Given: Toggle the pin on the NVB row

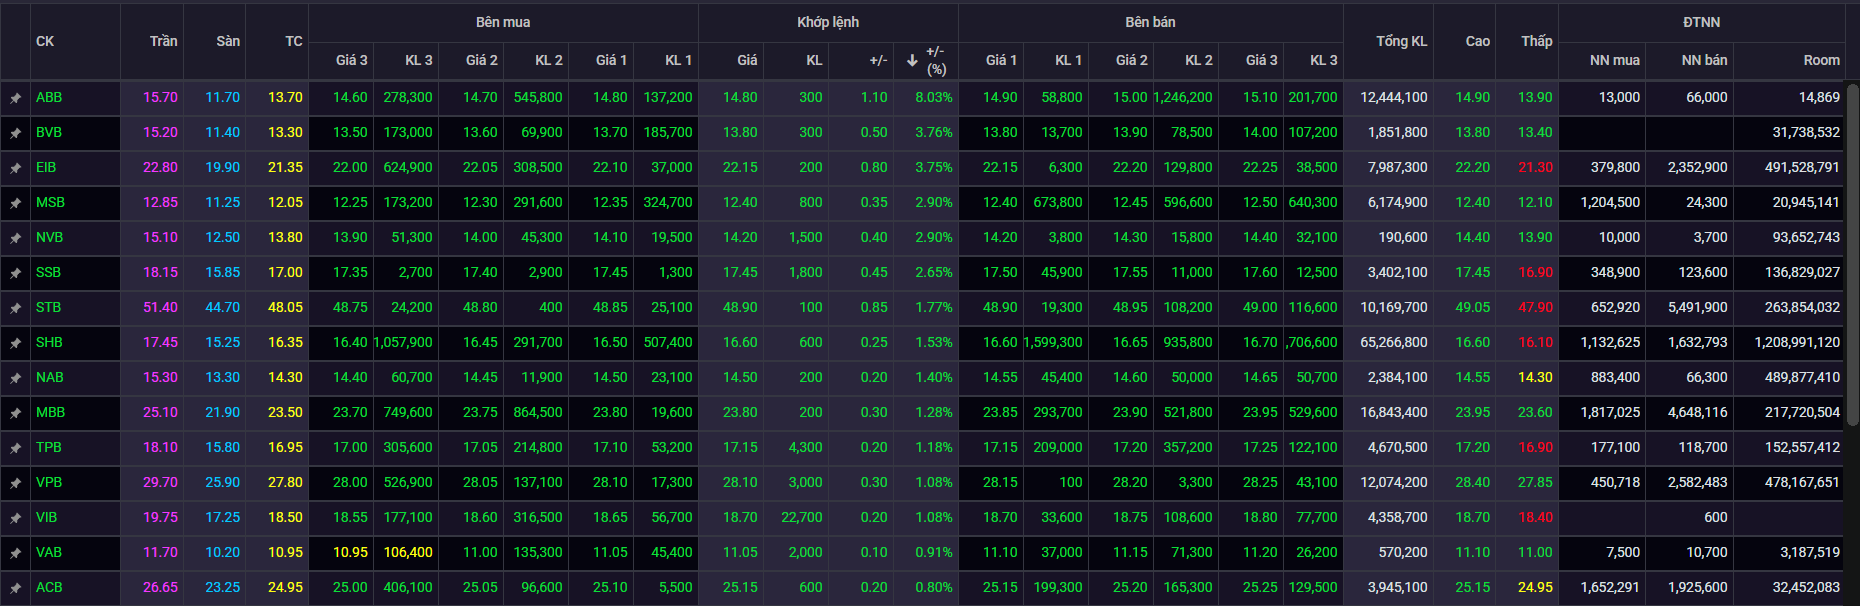Looking at the screenshot, I should [x=15, y=238].
